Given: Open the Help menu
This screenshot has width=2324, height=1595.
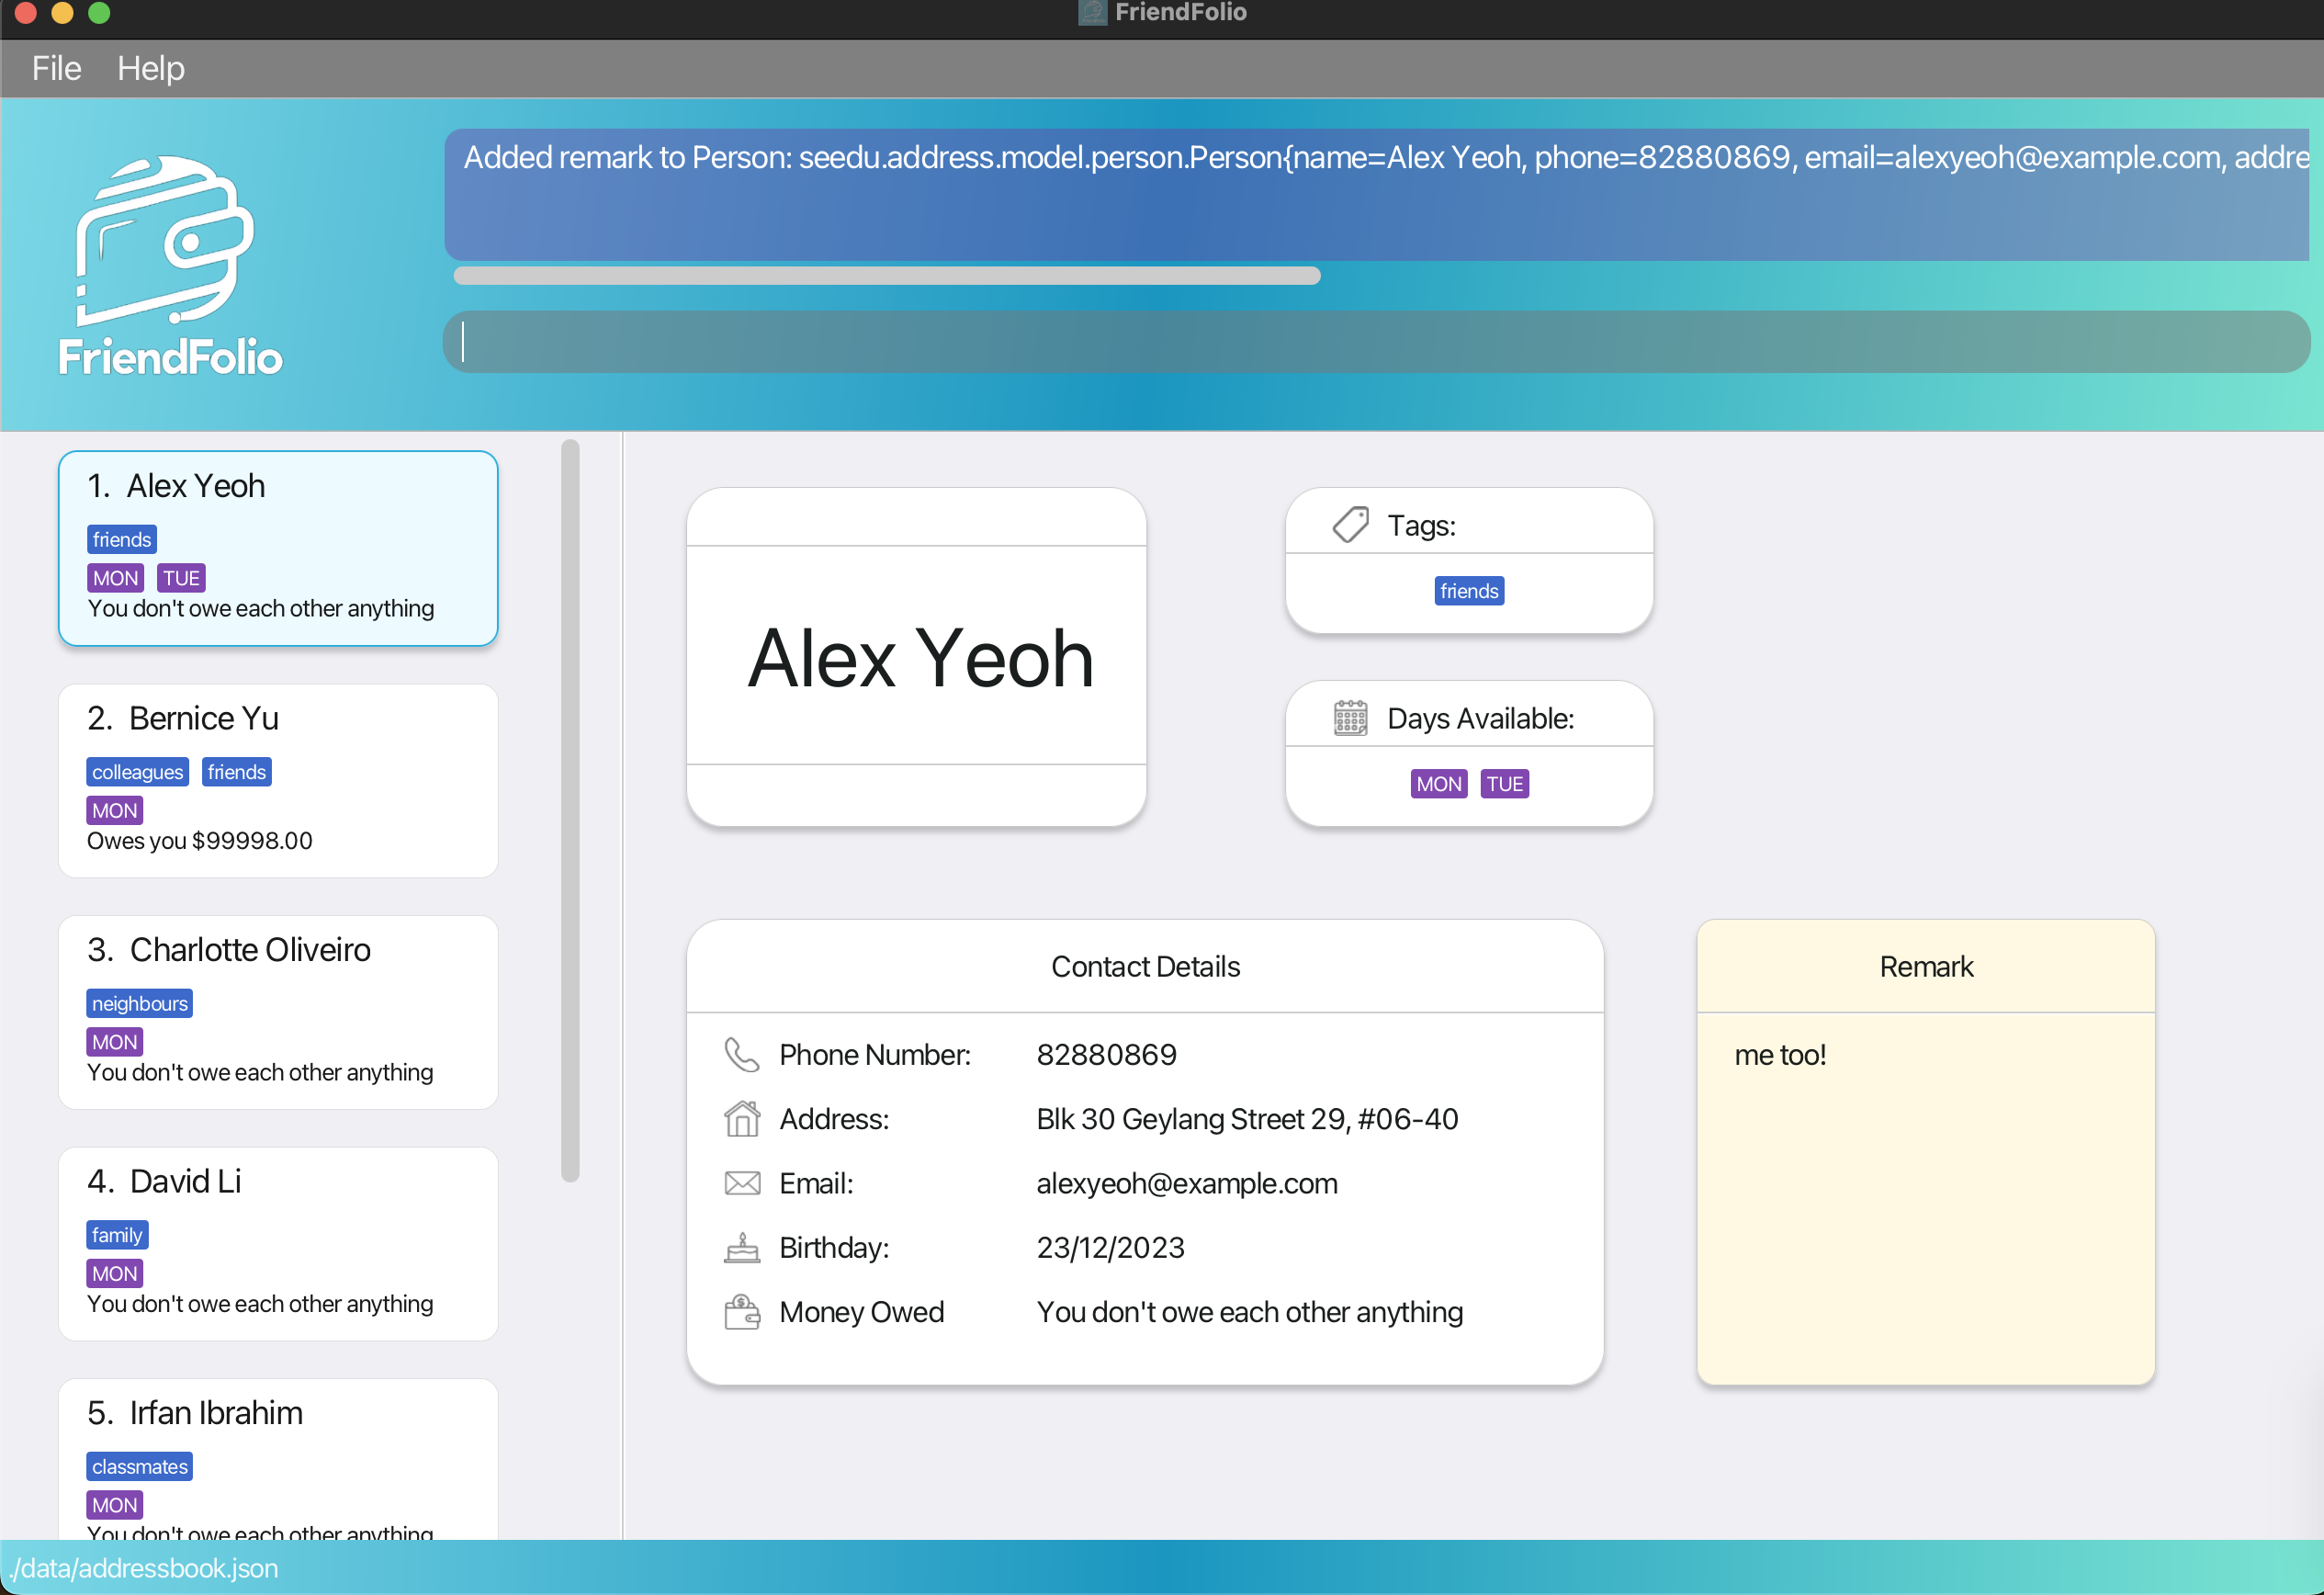Looking at the screenshot, I should click(151, 68).
